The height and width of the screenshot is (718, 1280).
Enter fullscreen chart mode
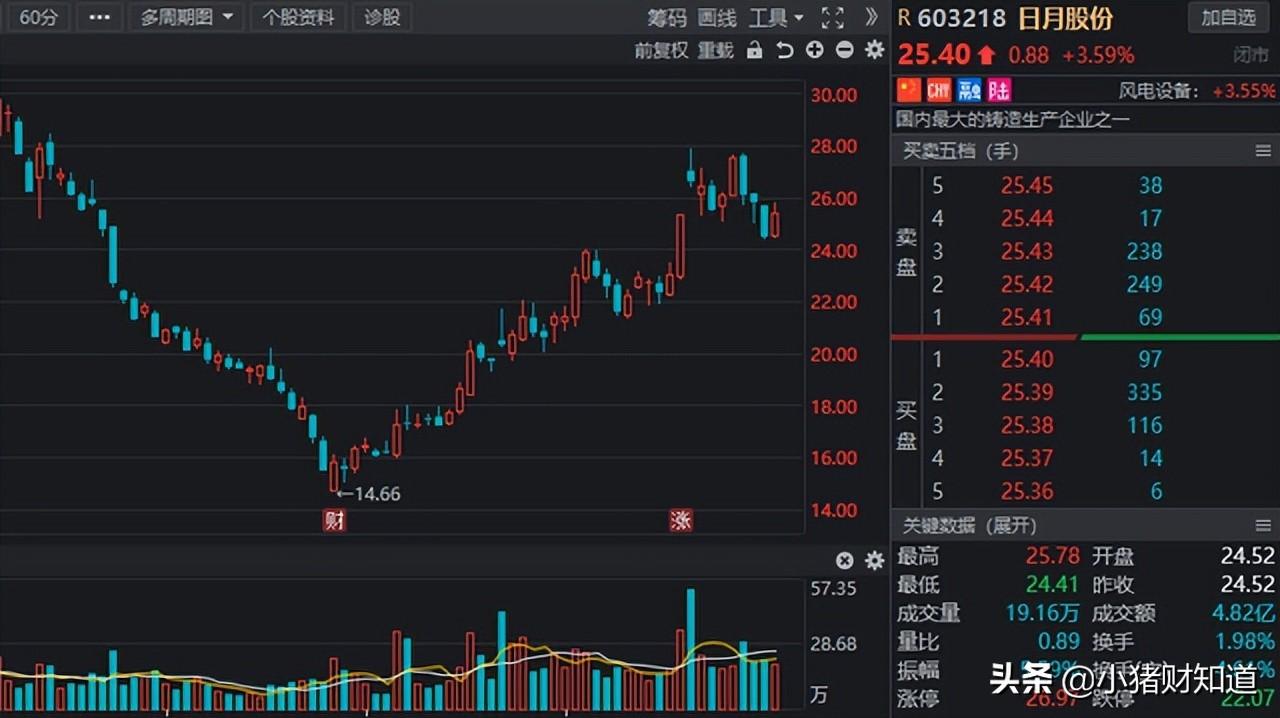[x=833, y=17]
